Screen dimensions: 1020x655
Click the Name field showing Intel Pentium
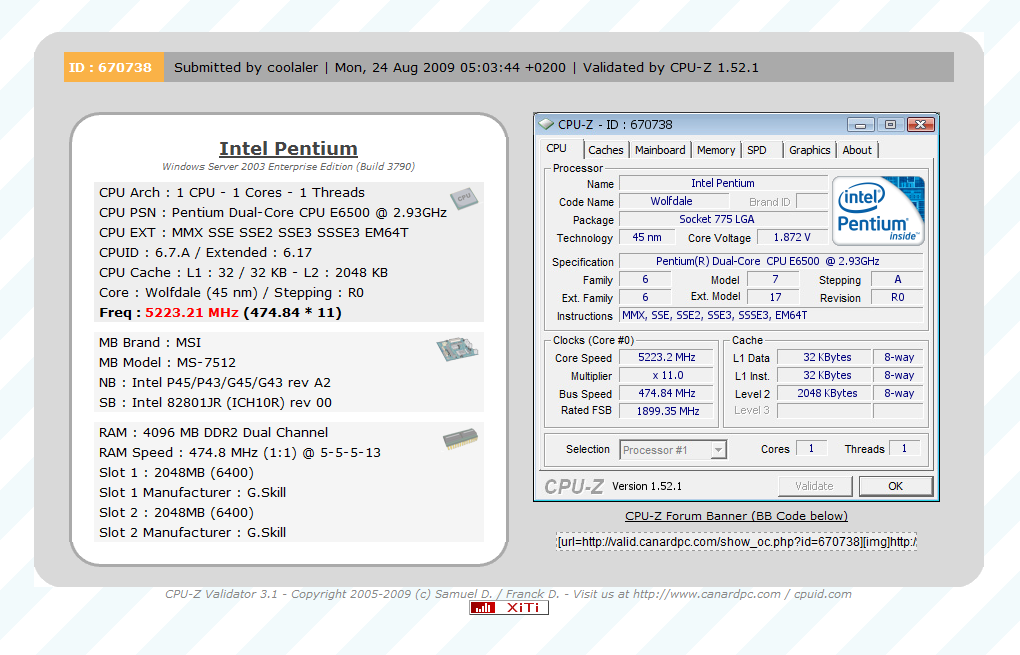tap(723, 183)
